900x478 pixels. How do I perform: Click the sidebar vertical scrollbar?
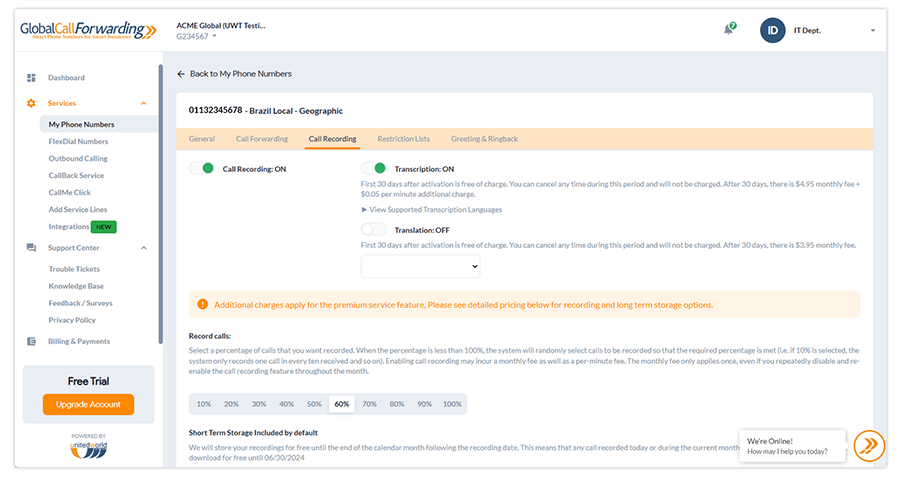(x=161, y=204)
